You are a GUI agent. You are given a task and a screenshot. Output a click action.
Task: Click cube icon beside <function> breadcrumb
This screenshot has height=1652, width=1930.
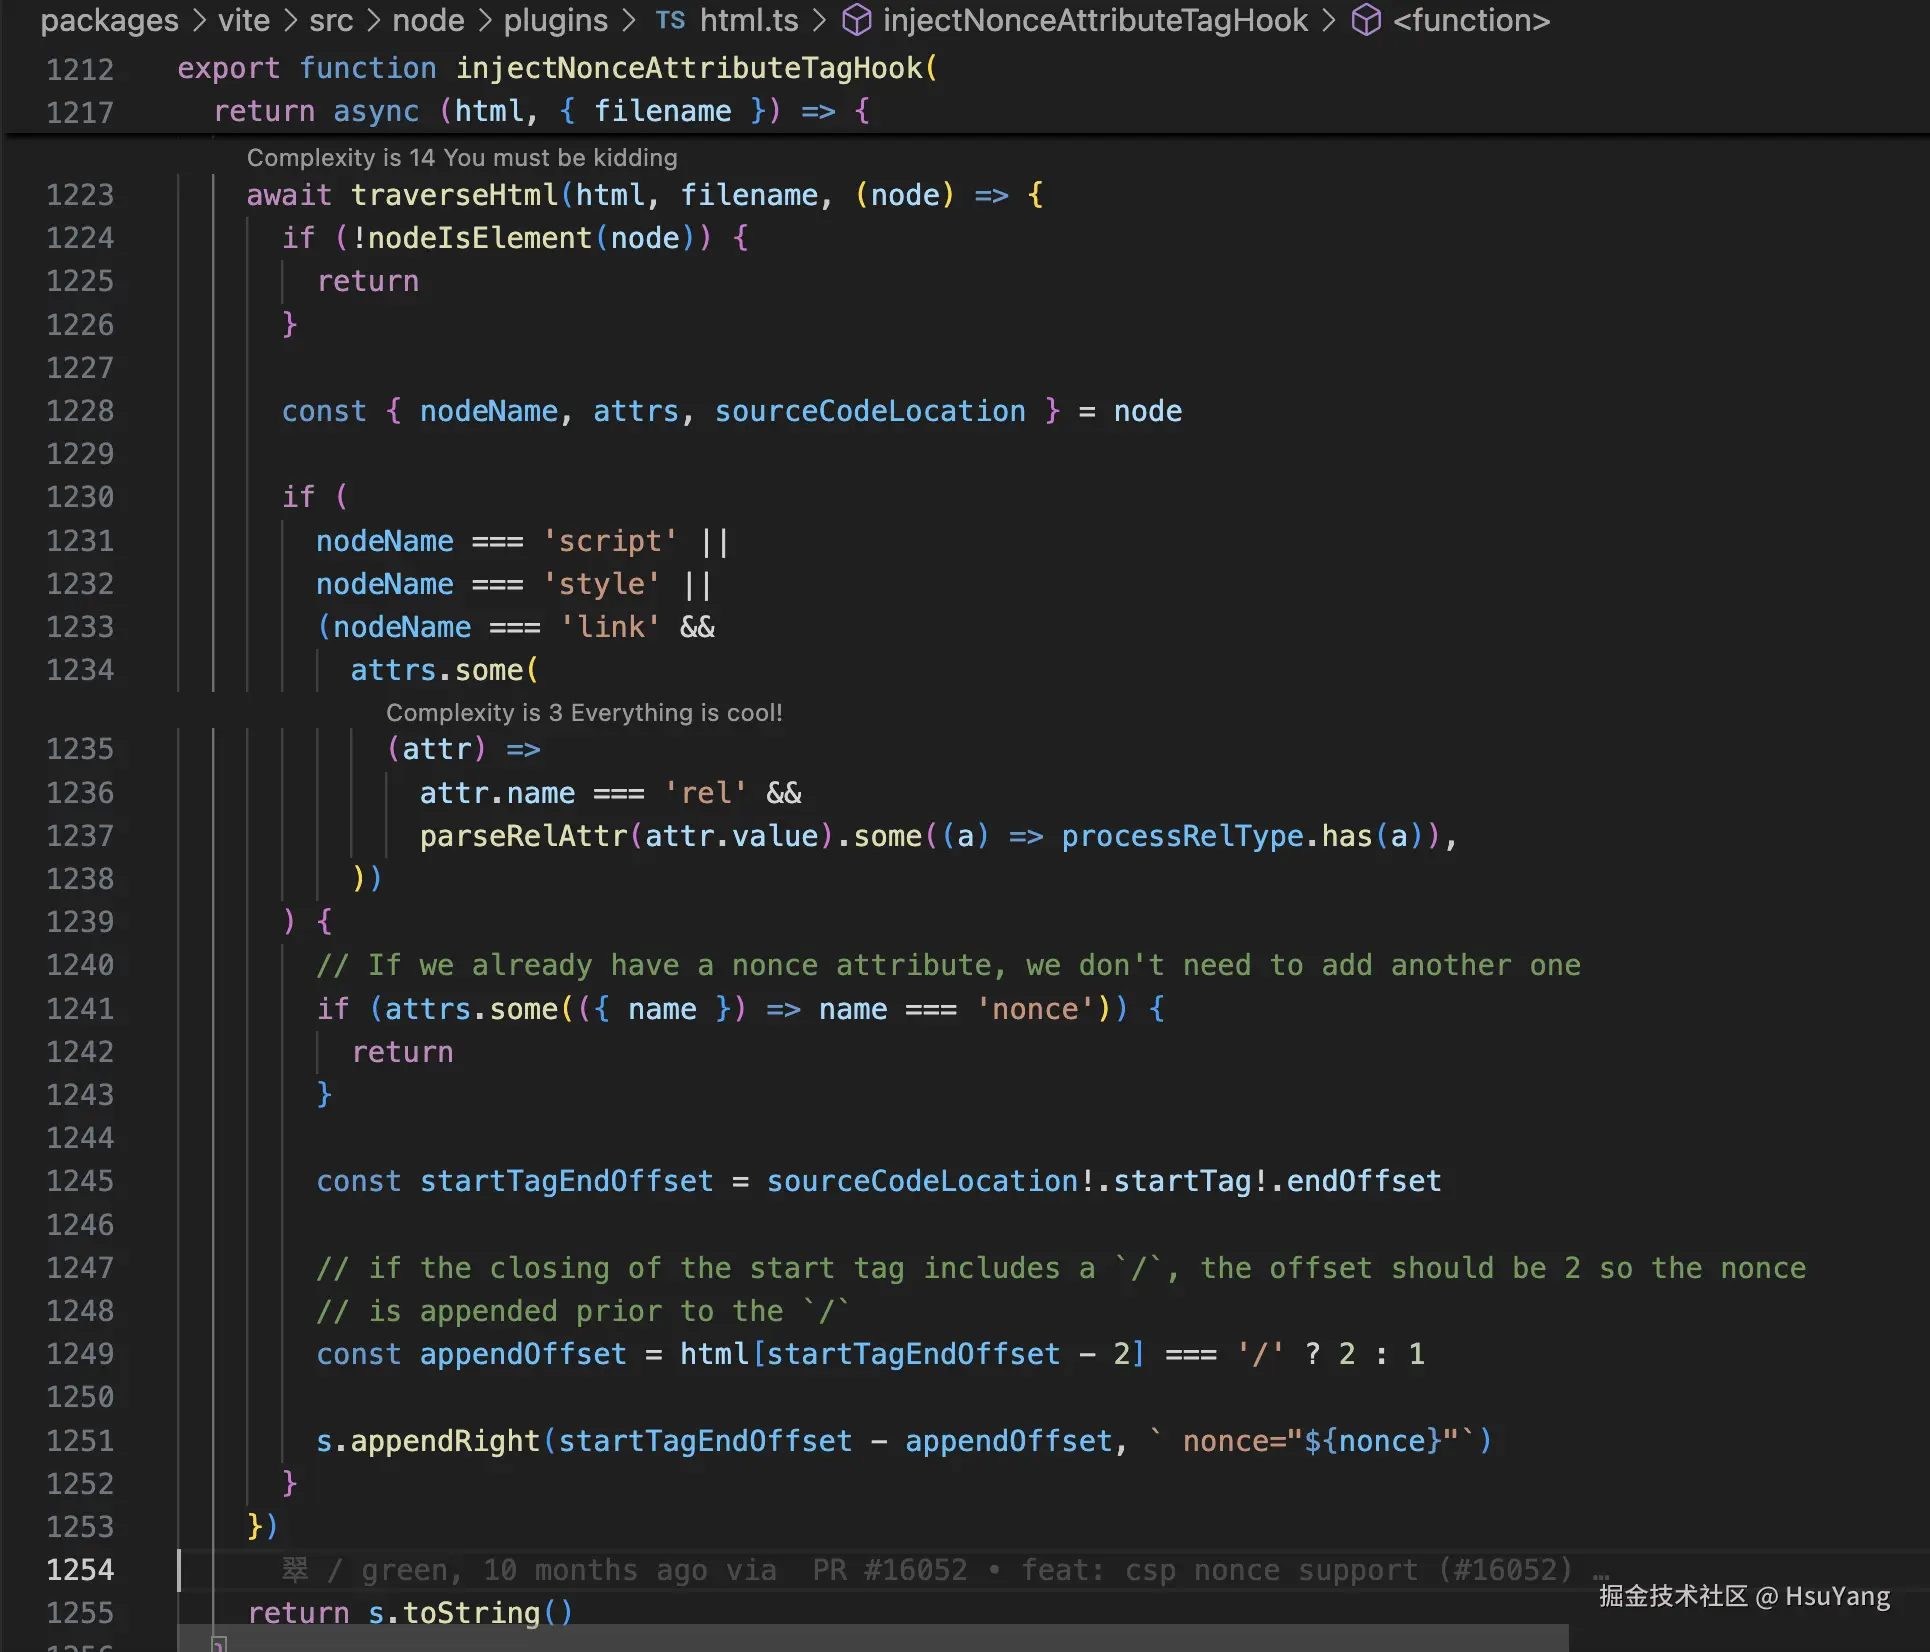(x=1366, y=20)
